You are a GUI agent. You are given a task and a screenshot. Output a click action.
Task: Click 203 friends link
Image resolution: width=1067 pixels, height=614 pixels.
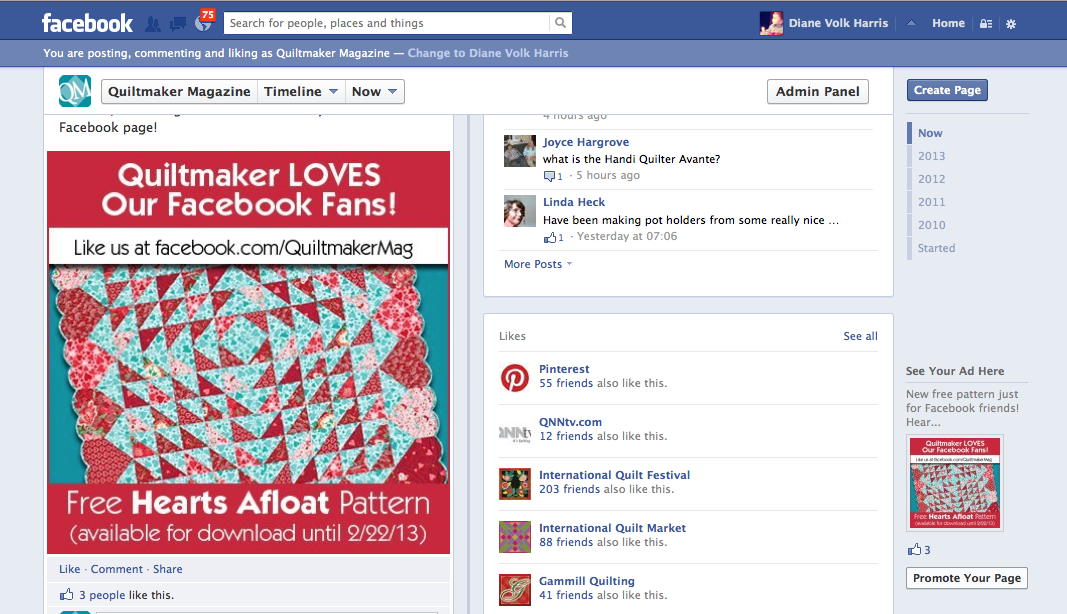(x=570, y=489)
